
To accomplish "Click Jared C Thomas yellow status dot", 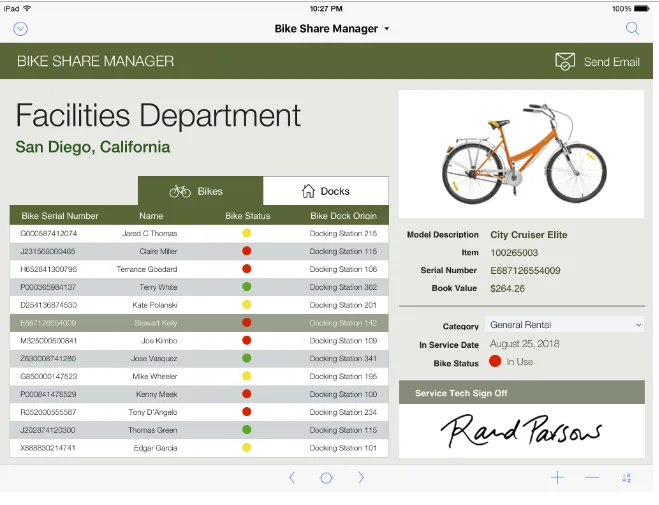I will [x=247, y=233].
